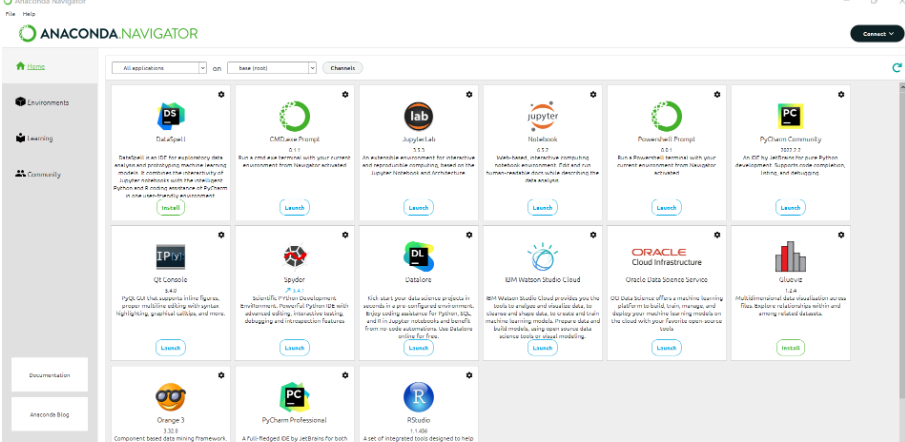Click the Glueviz bar chart icon

[790, 256]
